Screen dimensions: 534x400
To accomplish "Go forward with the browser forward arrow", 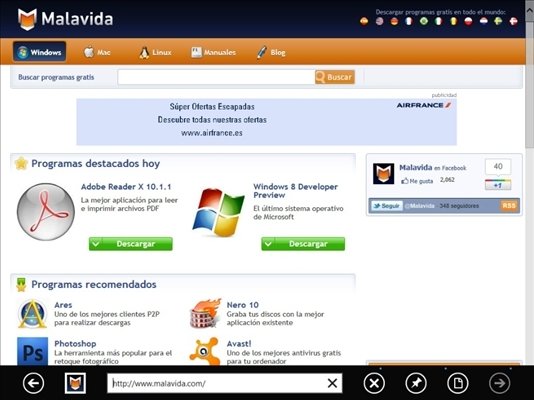I will (500, 383).
